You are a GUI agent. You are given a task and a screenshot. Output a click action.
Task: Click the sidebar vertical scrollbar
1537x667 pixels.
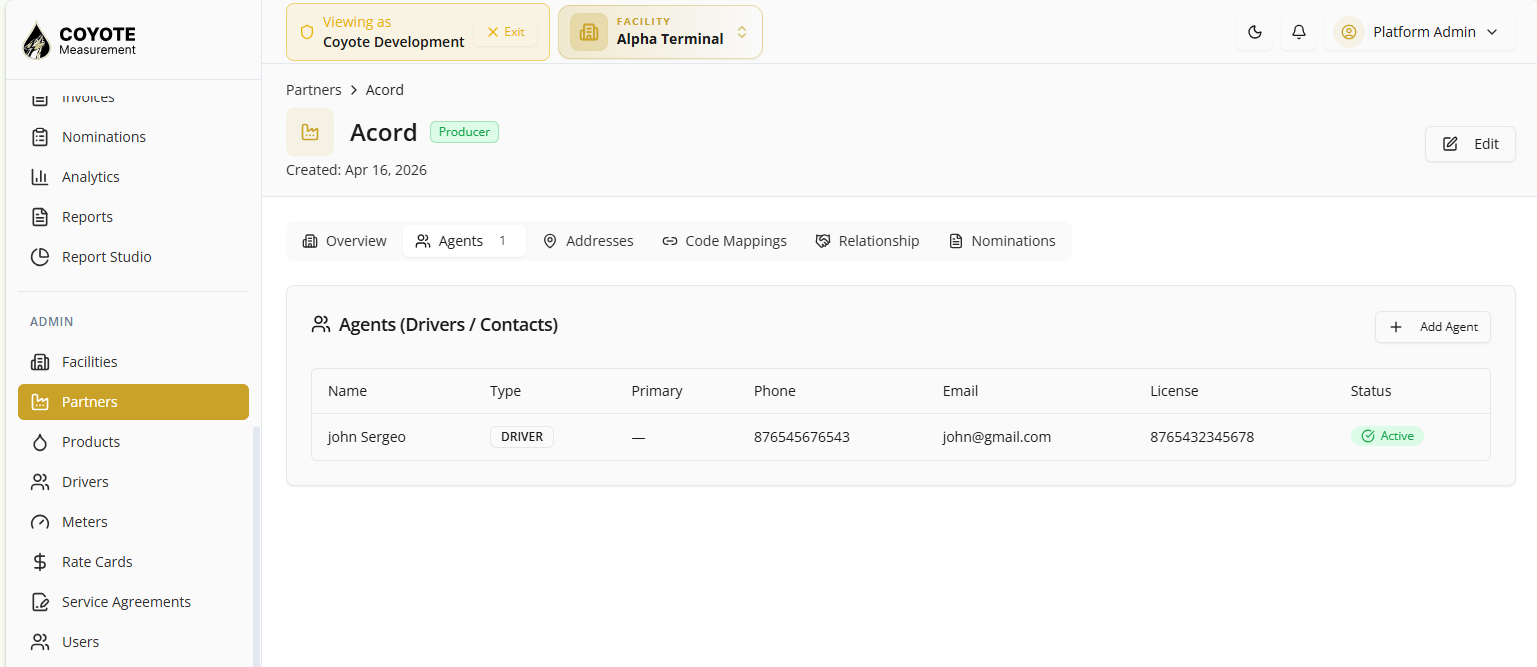[x=256, y=545]
